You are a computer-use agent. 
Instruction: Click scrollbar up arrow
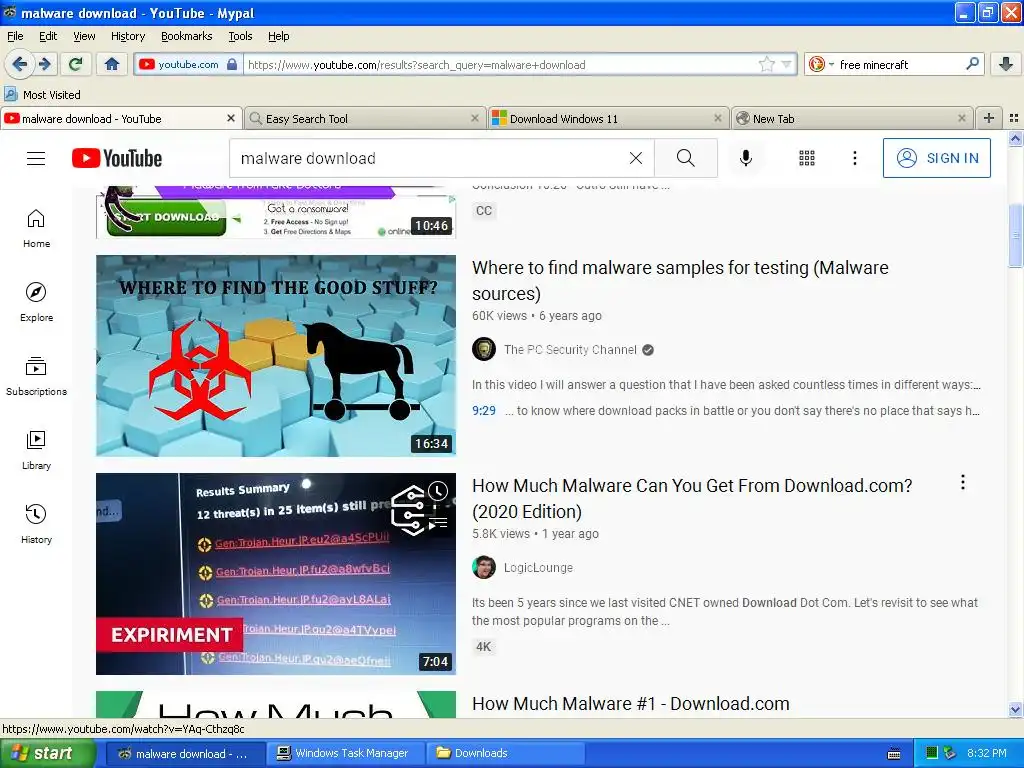1015,138
